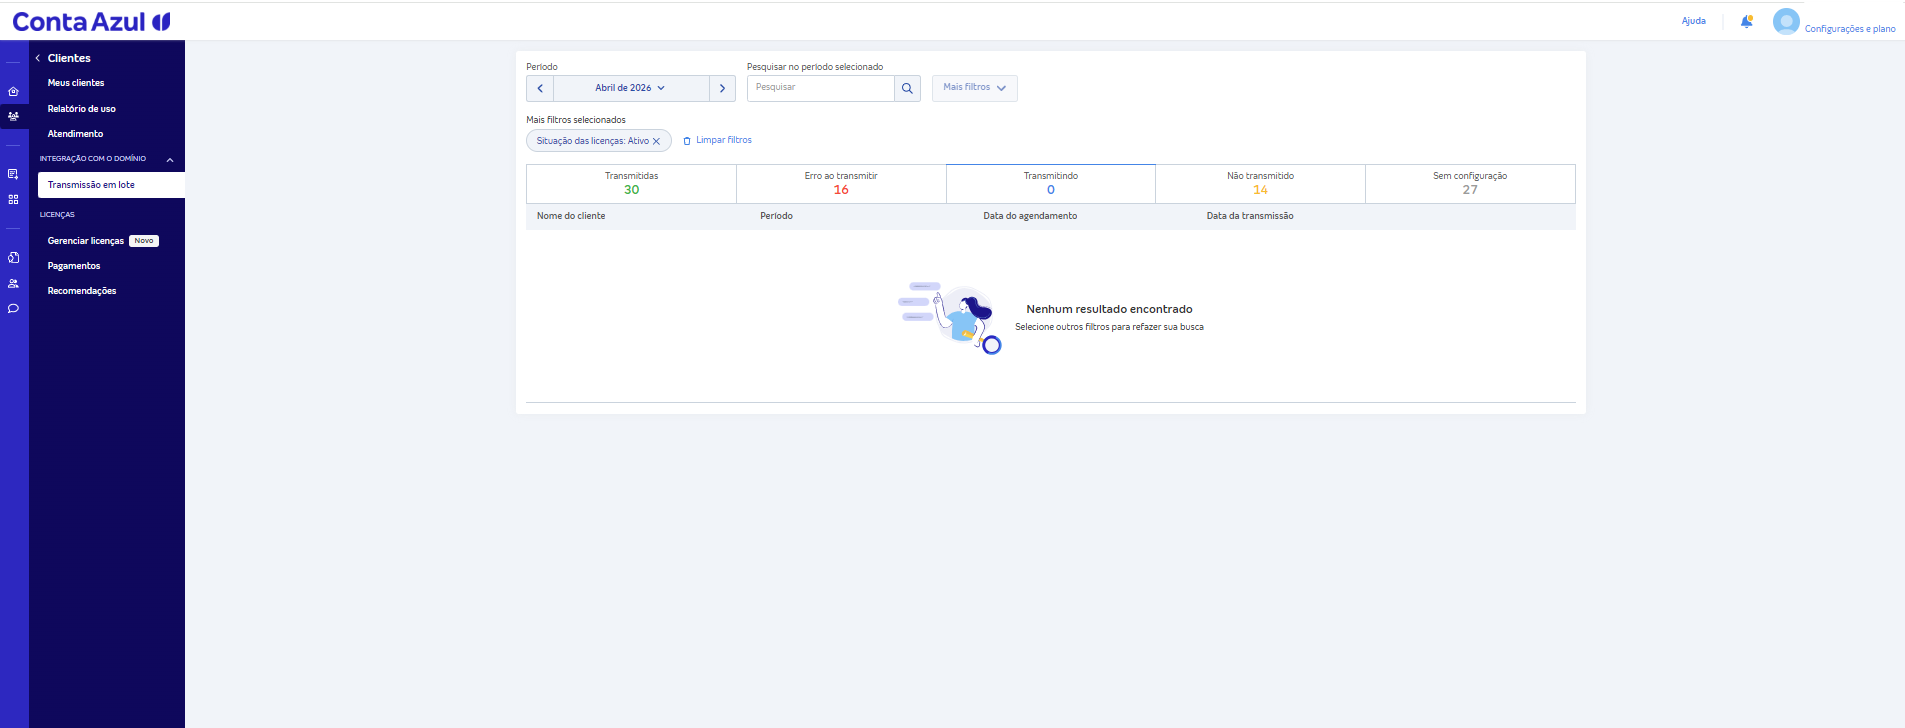Expand the 'Mais filtros' dropdown
Screen dimensions: 1905x728
(974, 88)
